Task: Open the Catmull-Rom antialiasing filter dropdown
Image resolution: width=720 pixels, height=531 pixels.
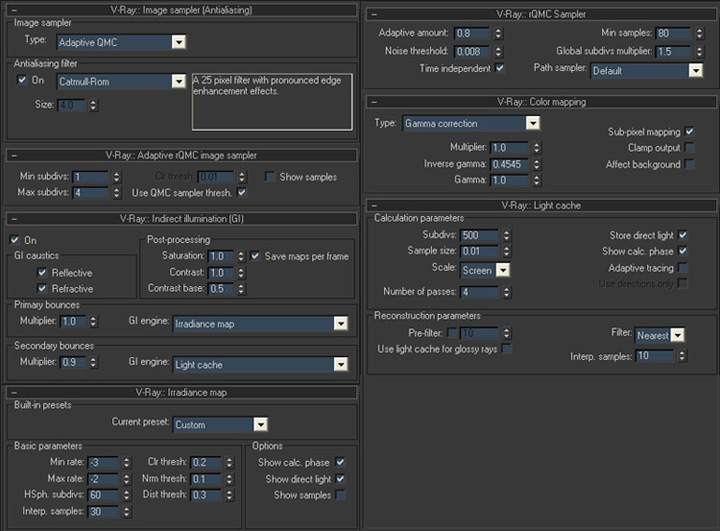Action: (178, 81)
